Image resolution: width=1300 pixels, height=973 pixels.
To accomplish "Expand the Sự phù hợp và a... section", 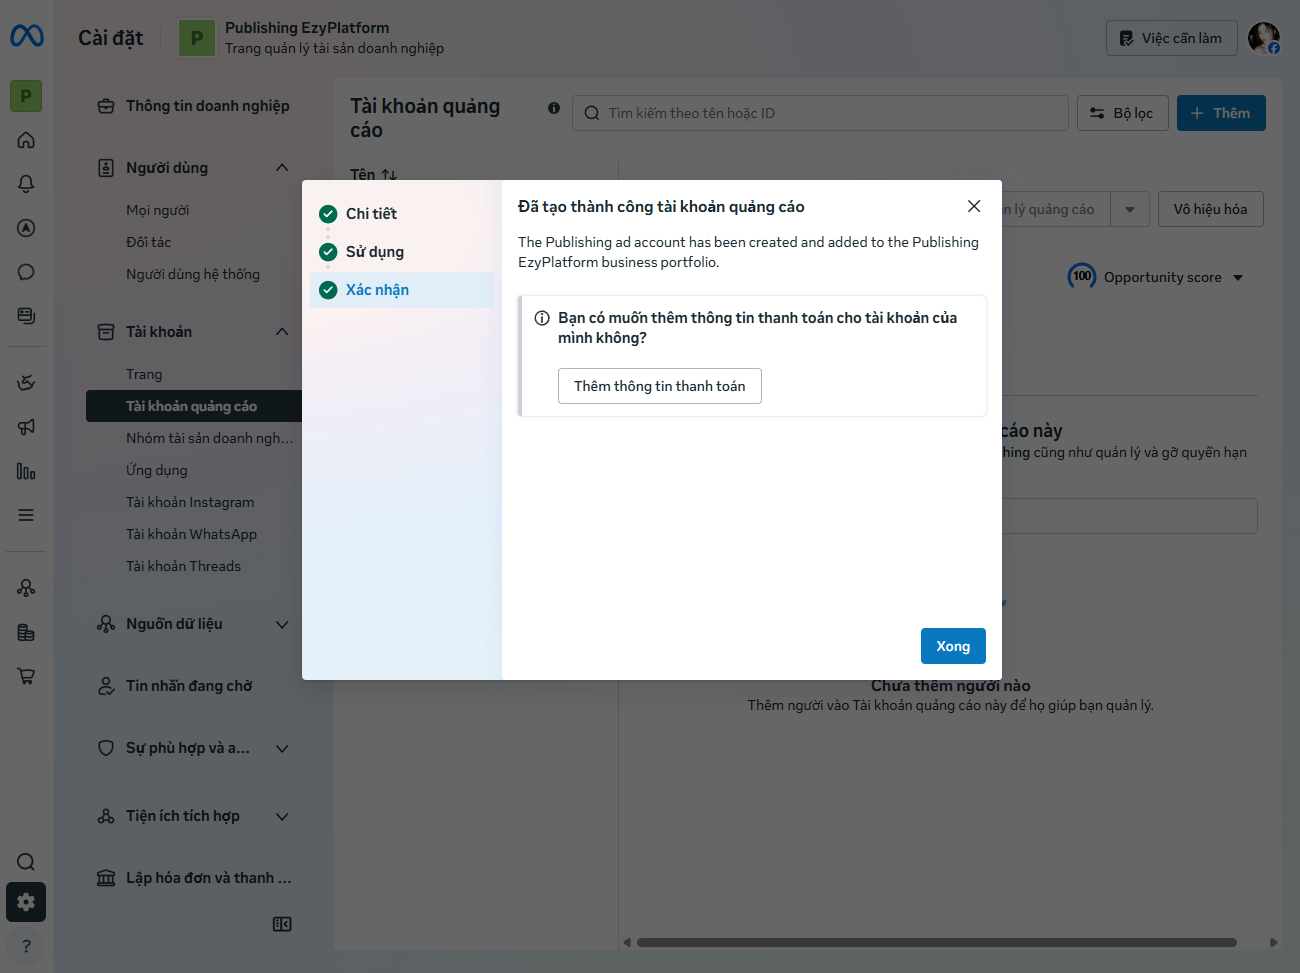I will coord(282,748).
